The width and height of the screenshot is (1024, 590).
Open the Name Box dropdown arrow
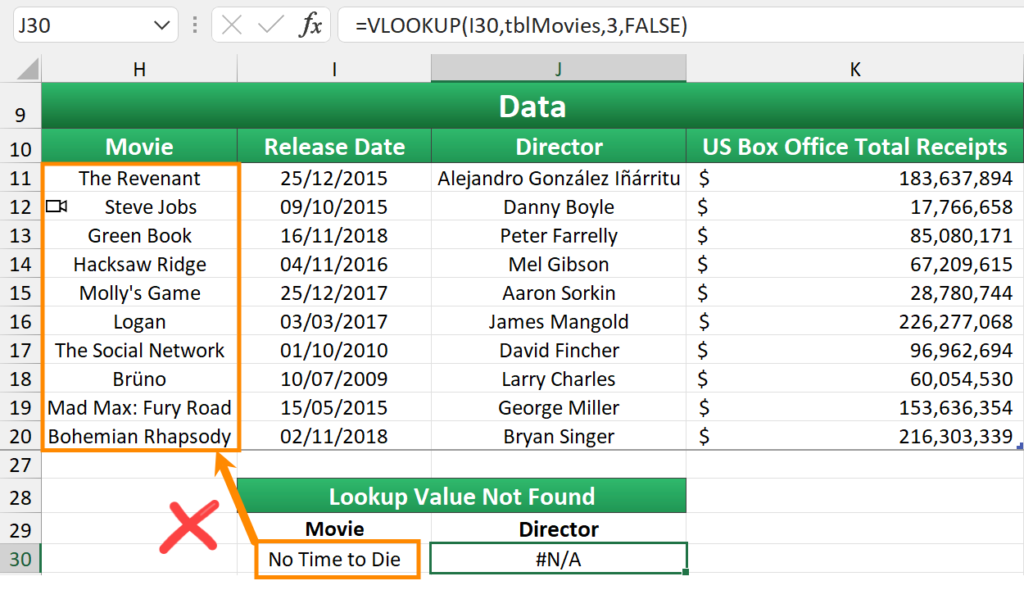pos(161,26)
